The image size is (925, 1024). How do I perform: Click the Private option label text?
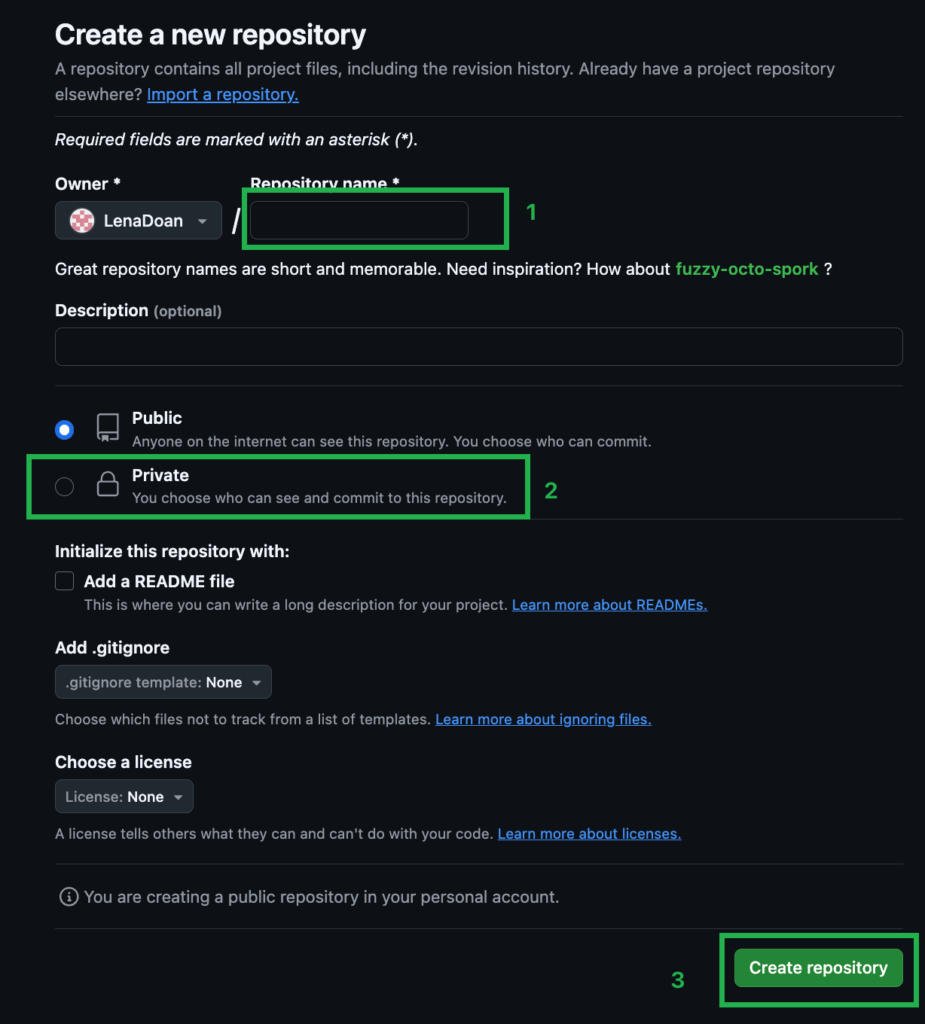tap(161, 475)
